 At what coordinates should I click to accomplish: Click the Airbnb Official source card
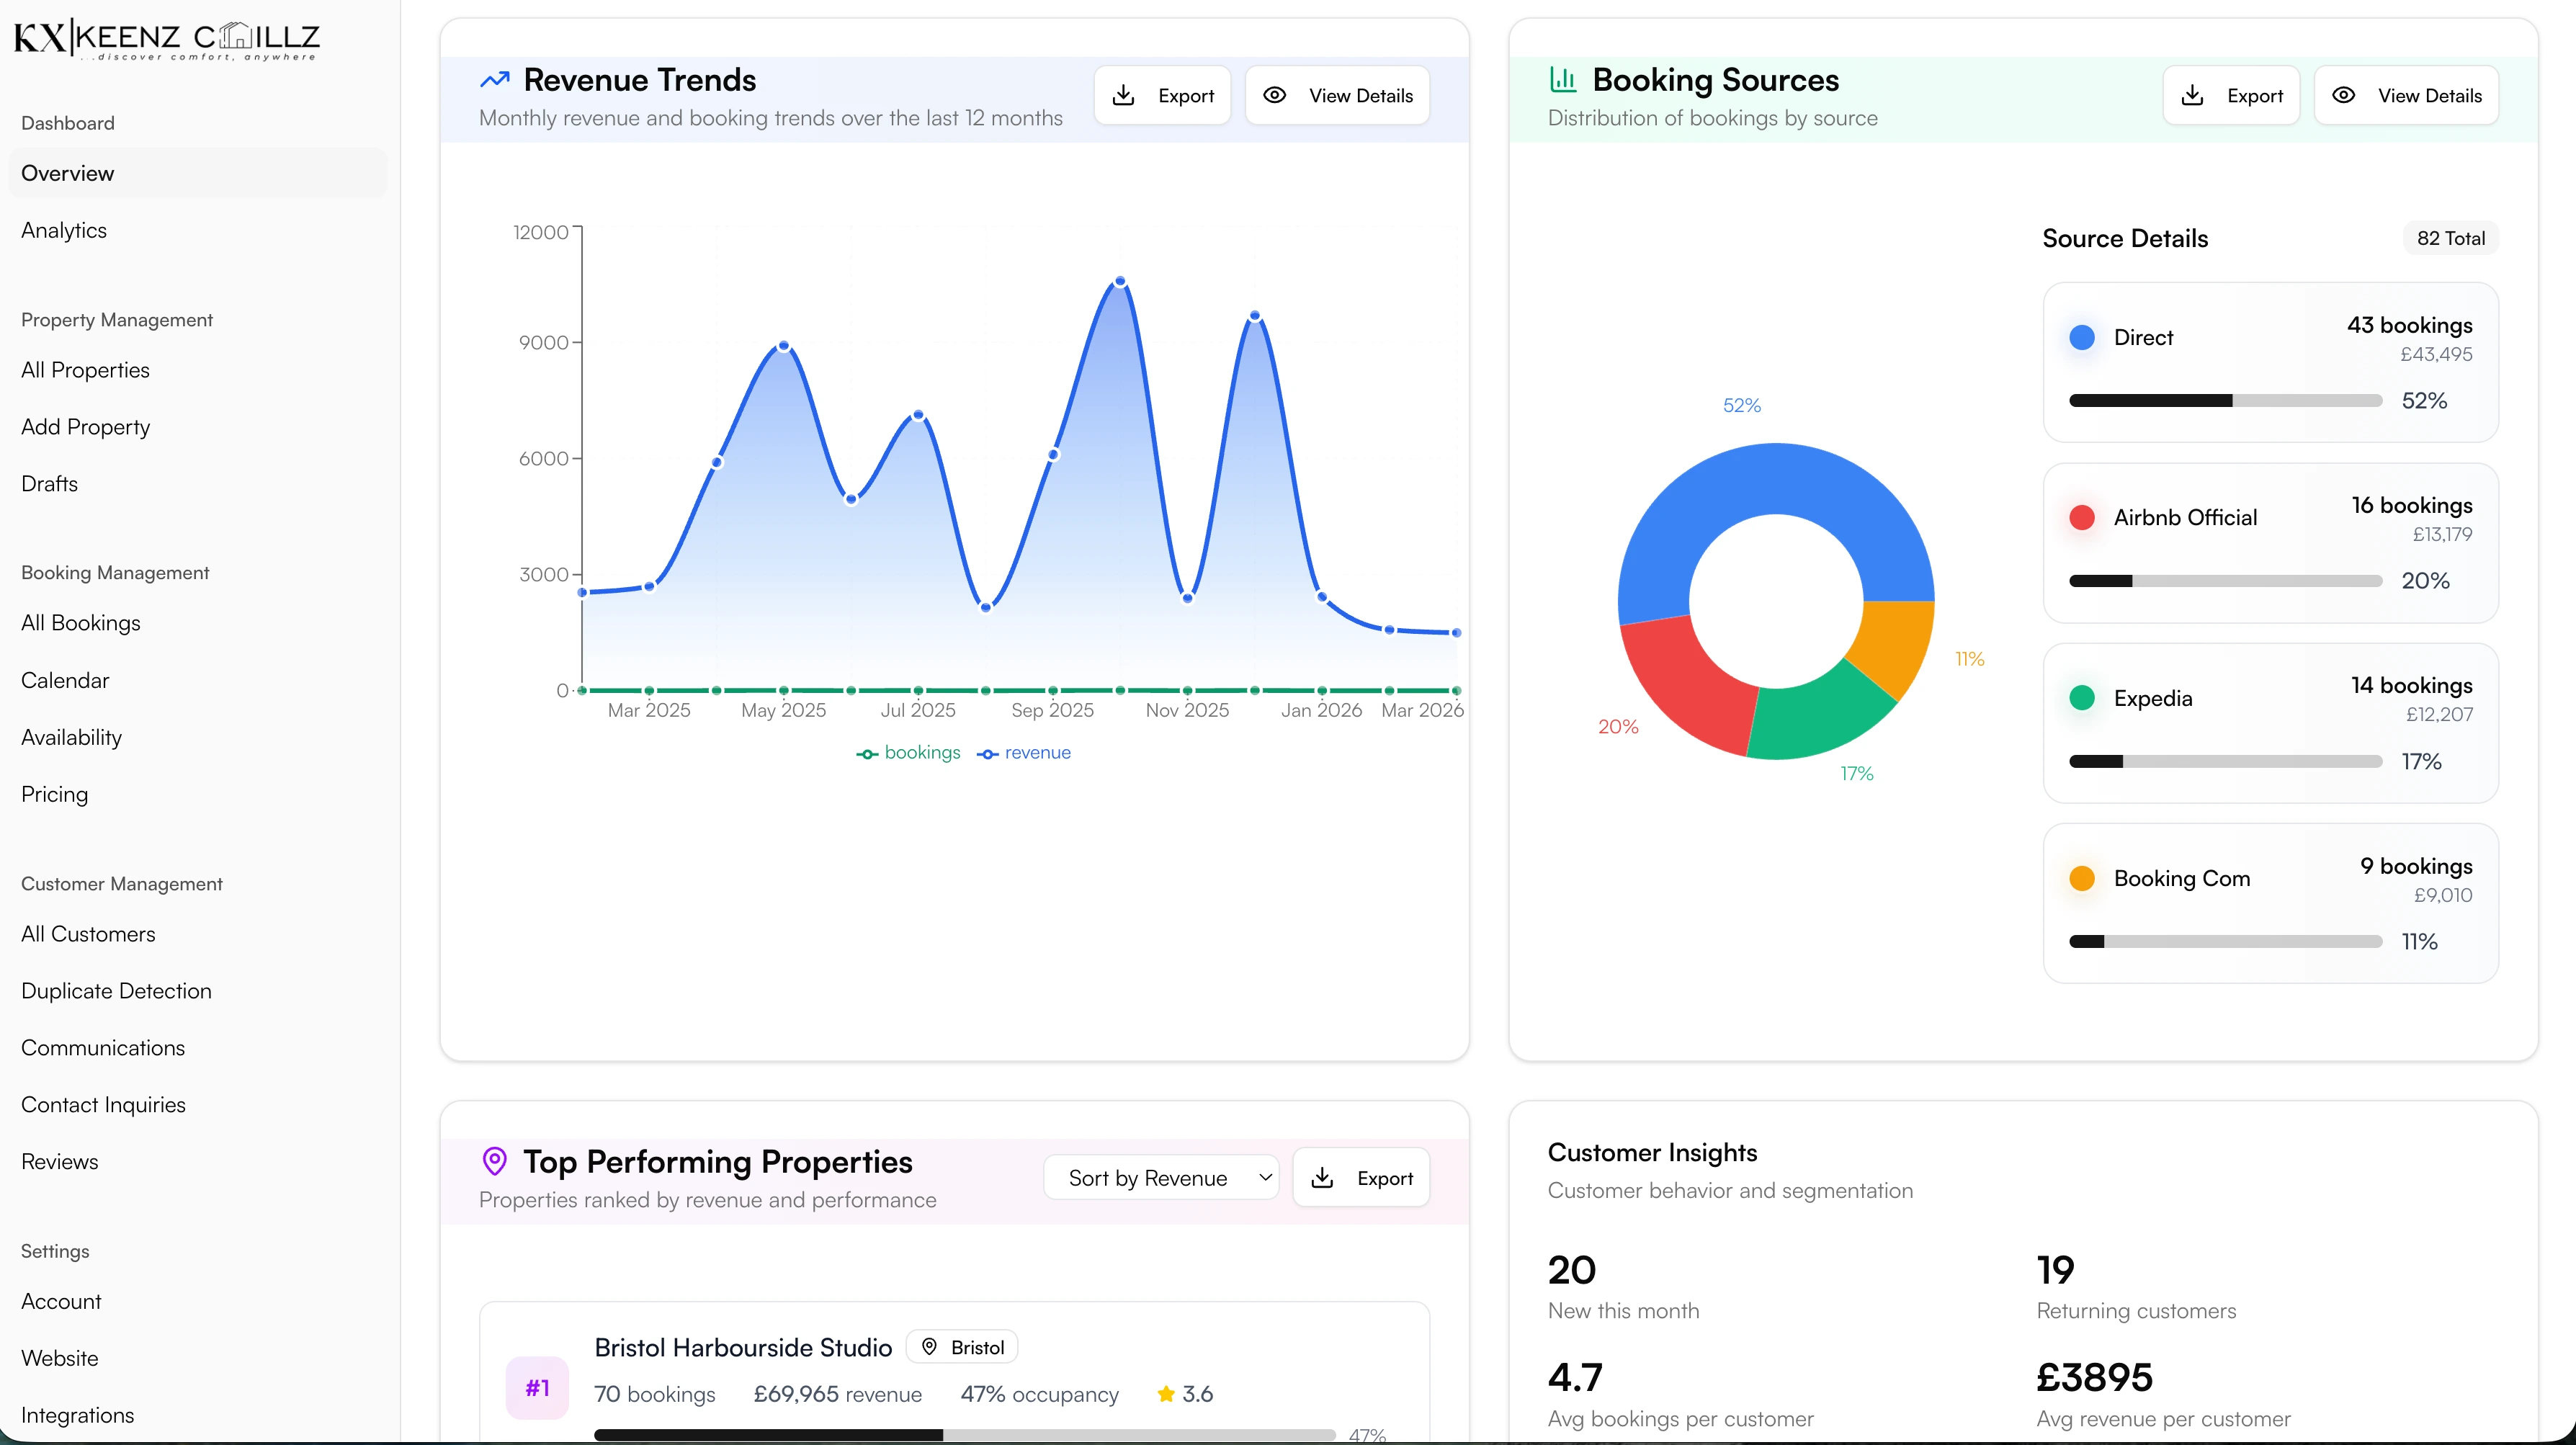point(2270,543)
